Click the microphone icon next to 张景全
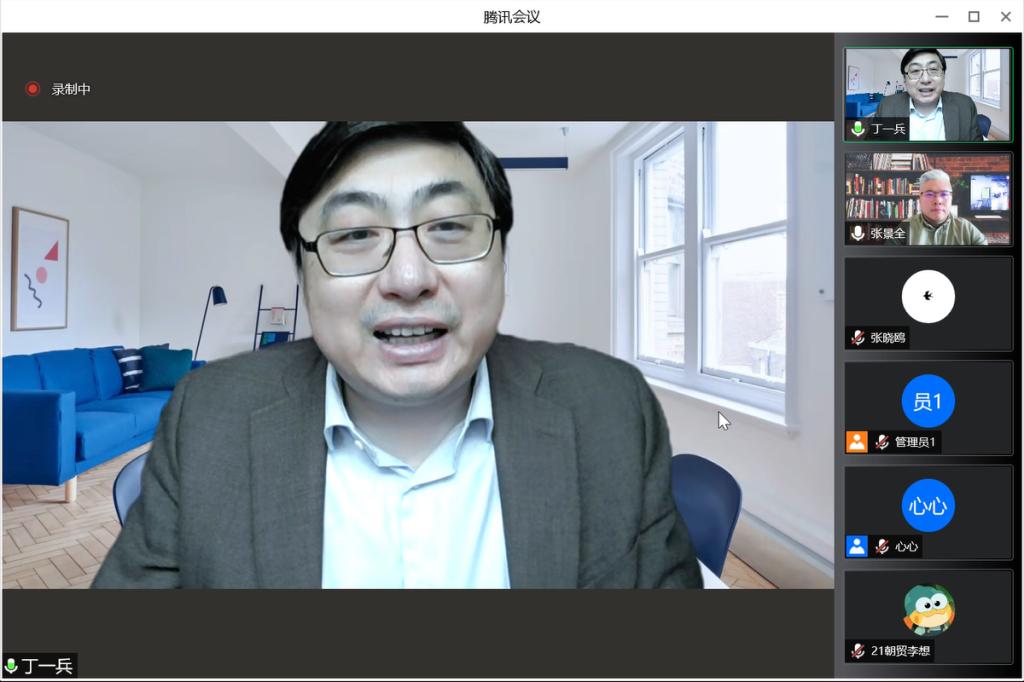The image size is (1024, 682). tap(857, 233)
